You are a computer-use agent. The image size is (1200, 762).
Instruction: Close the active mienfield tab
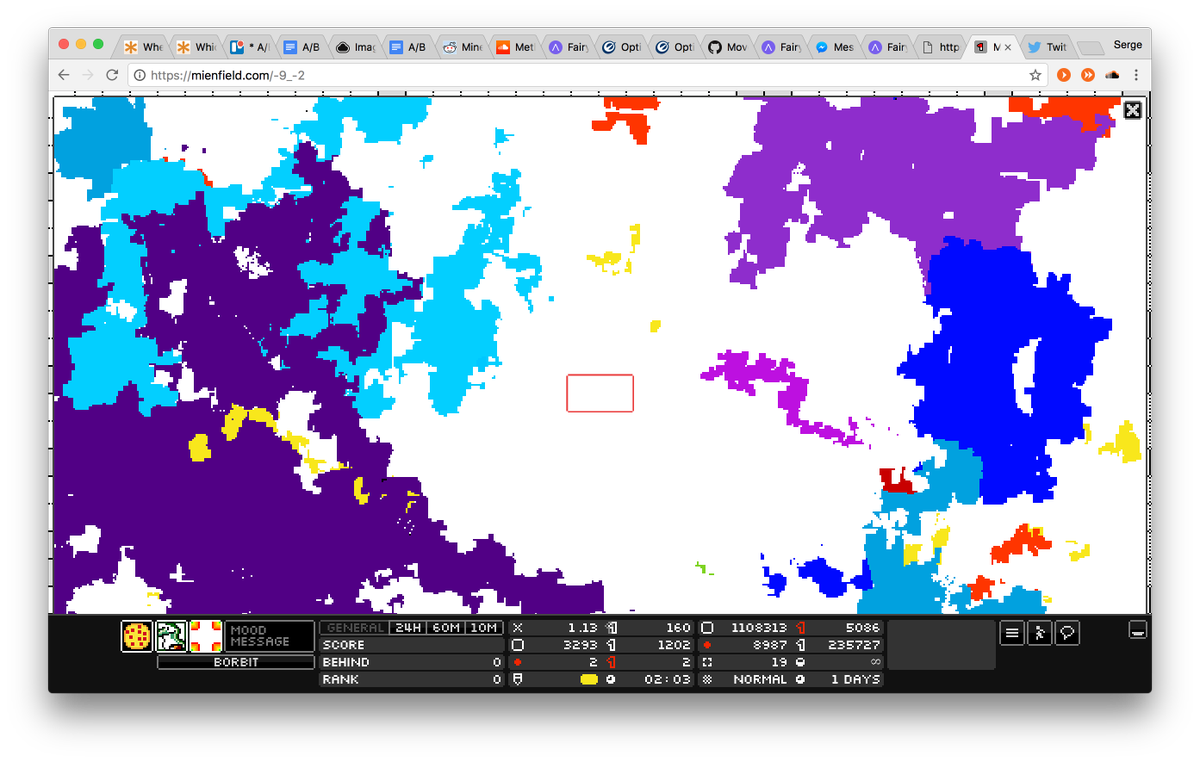pos(1007,47)
